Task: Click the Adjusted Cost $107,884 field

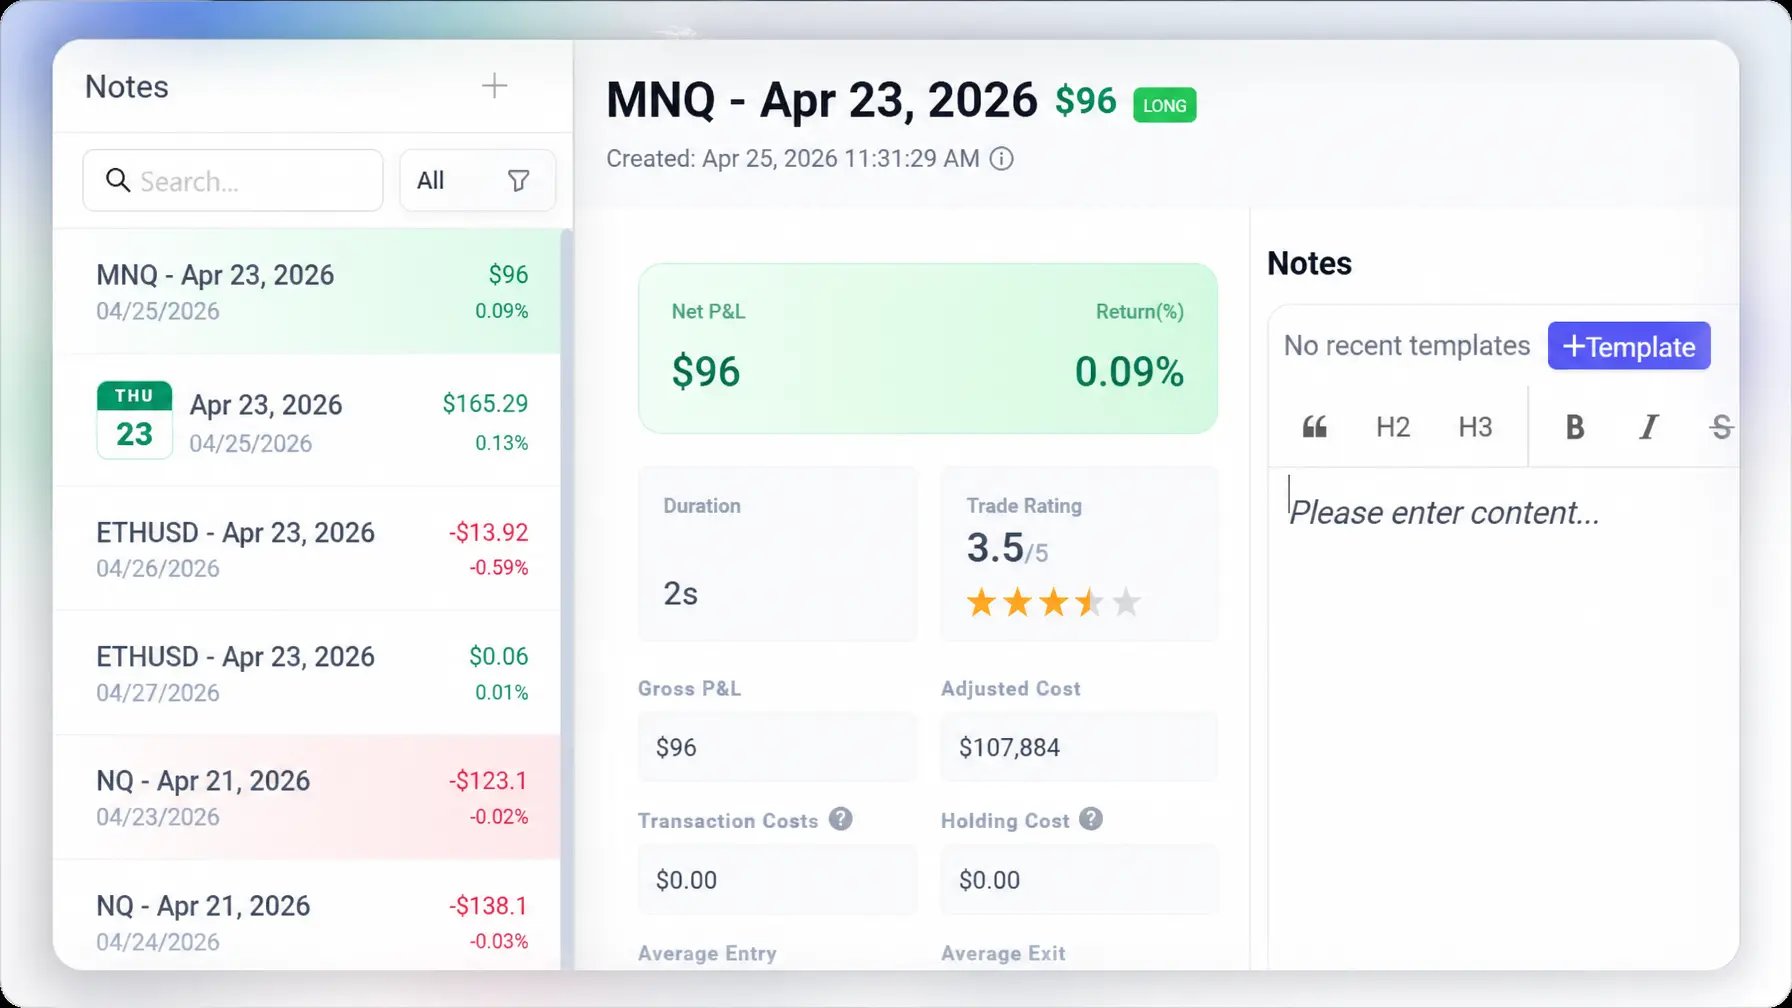Action: (x=1079, y=747)
